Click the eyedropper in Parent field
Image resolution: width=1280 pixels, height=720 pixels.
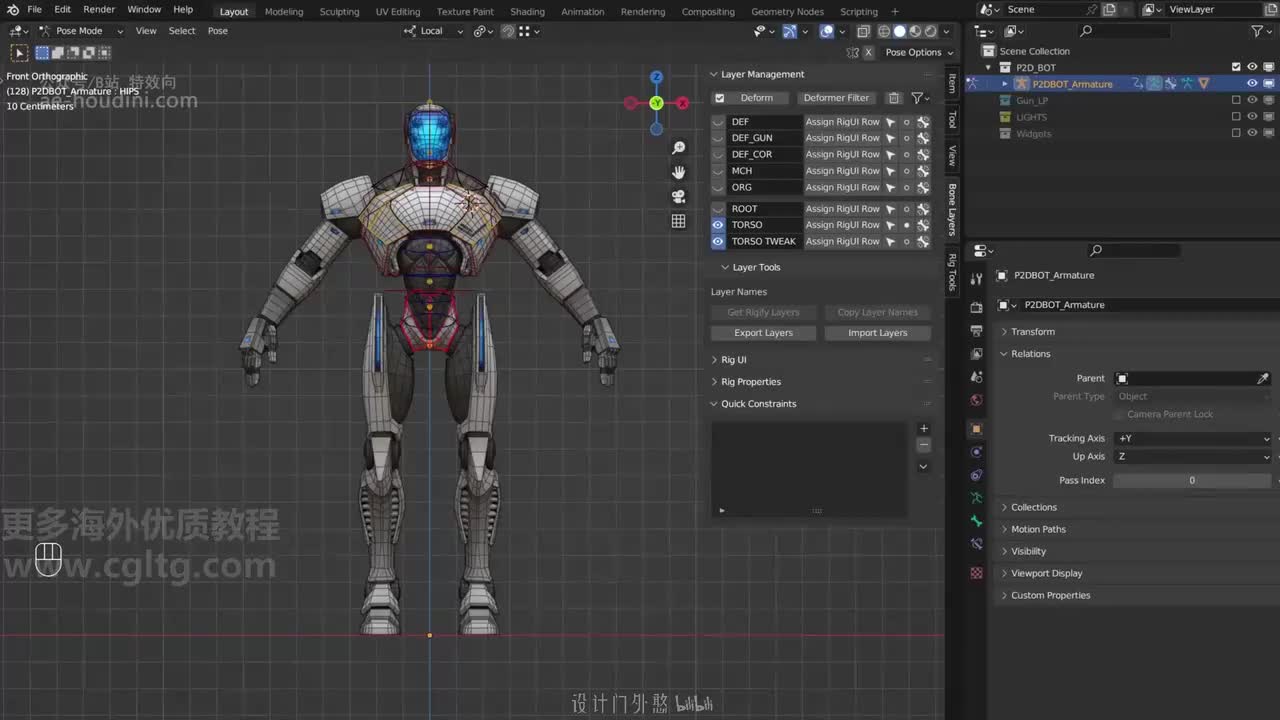click(x=1262, y=379)
